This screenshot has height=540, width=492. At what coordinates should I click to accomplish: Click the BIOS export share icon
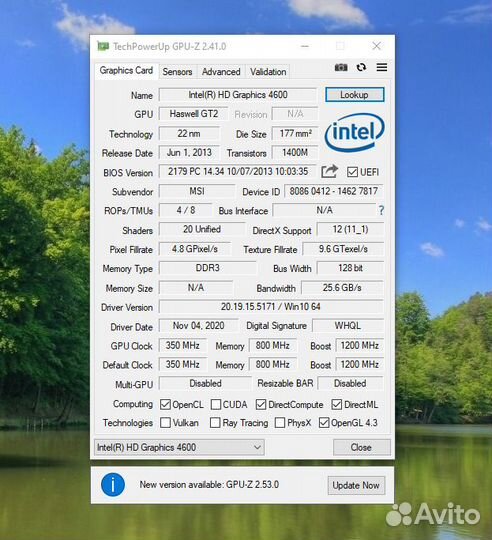329,172
